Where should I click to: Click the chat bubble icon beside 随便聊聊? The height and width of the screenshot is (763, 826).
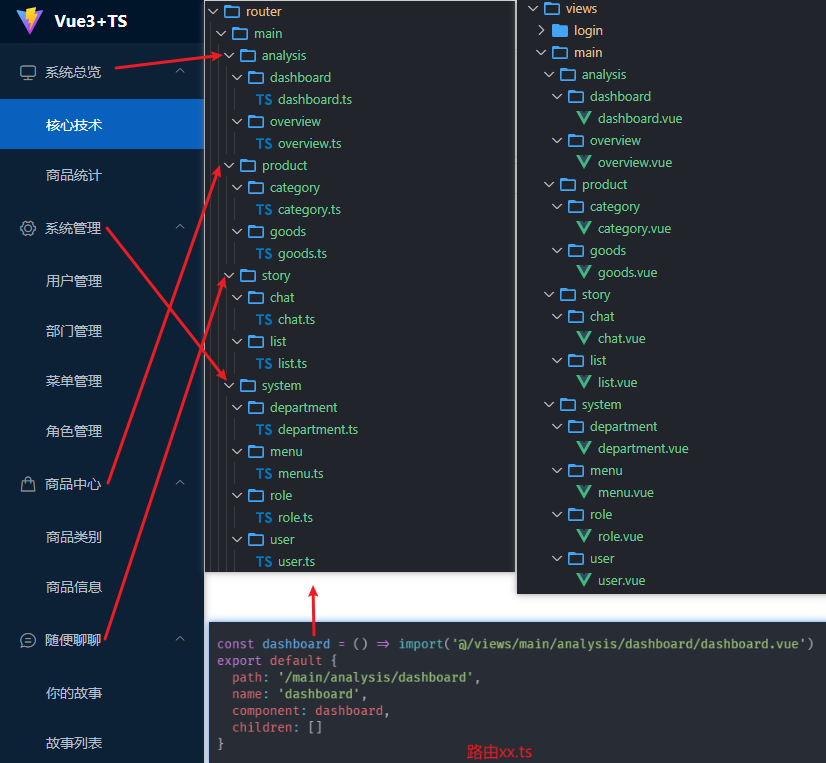(28, 640)
